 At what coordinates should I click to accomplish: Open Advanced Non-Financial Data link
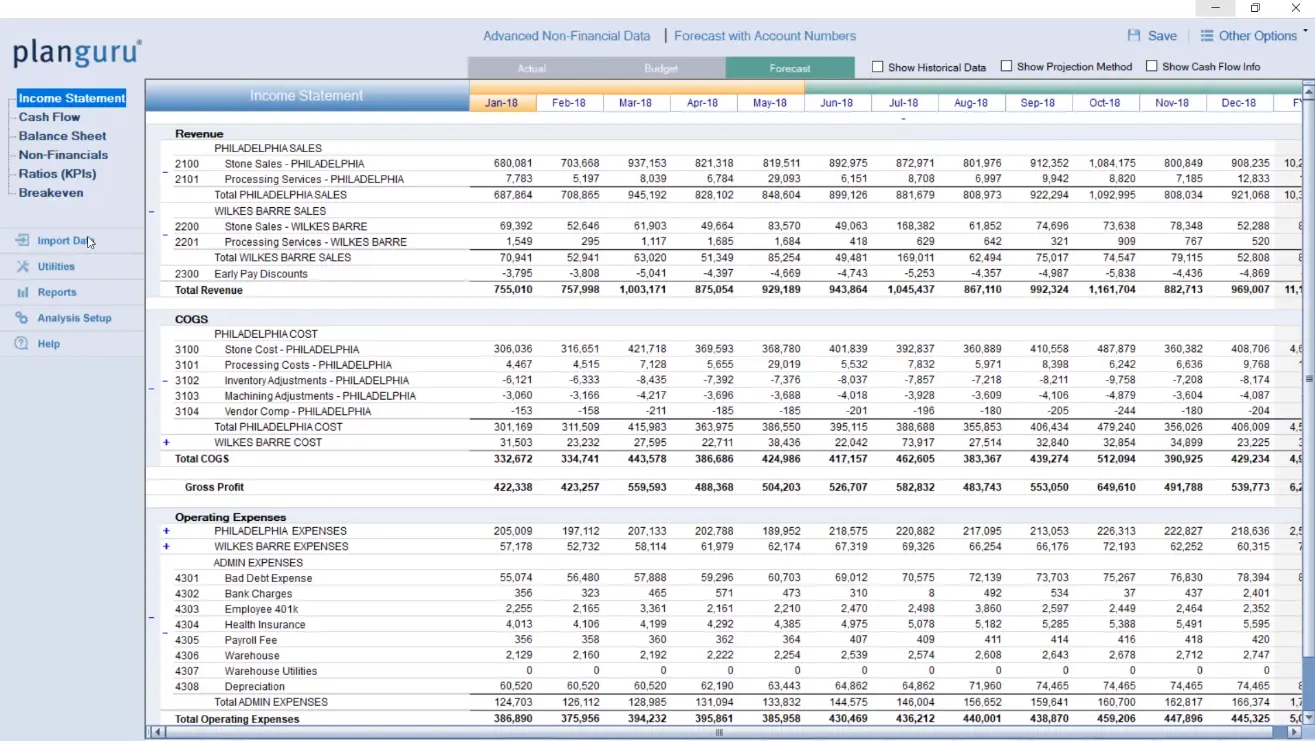point(567,36)
